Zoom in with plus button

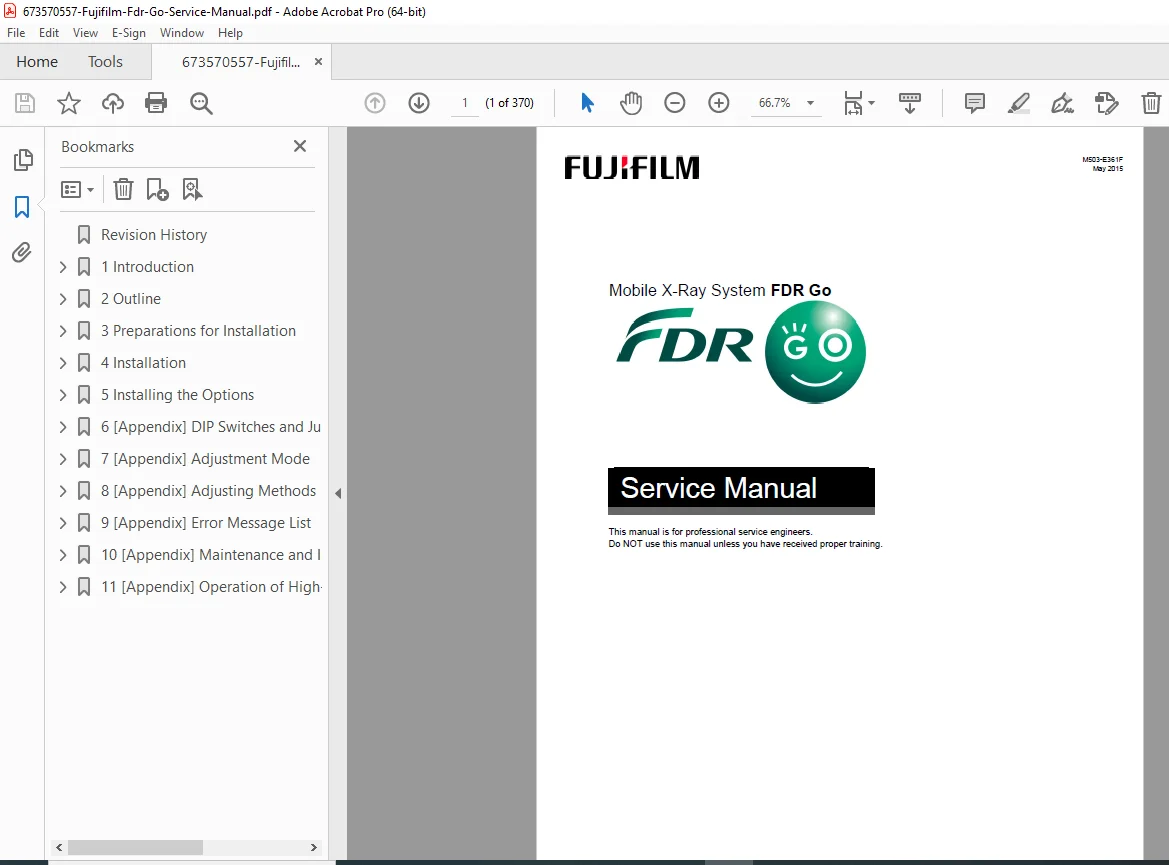coord(719,103)
